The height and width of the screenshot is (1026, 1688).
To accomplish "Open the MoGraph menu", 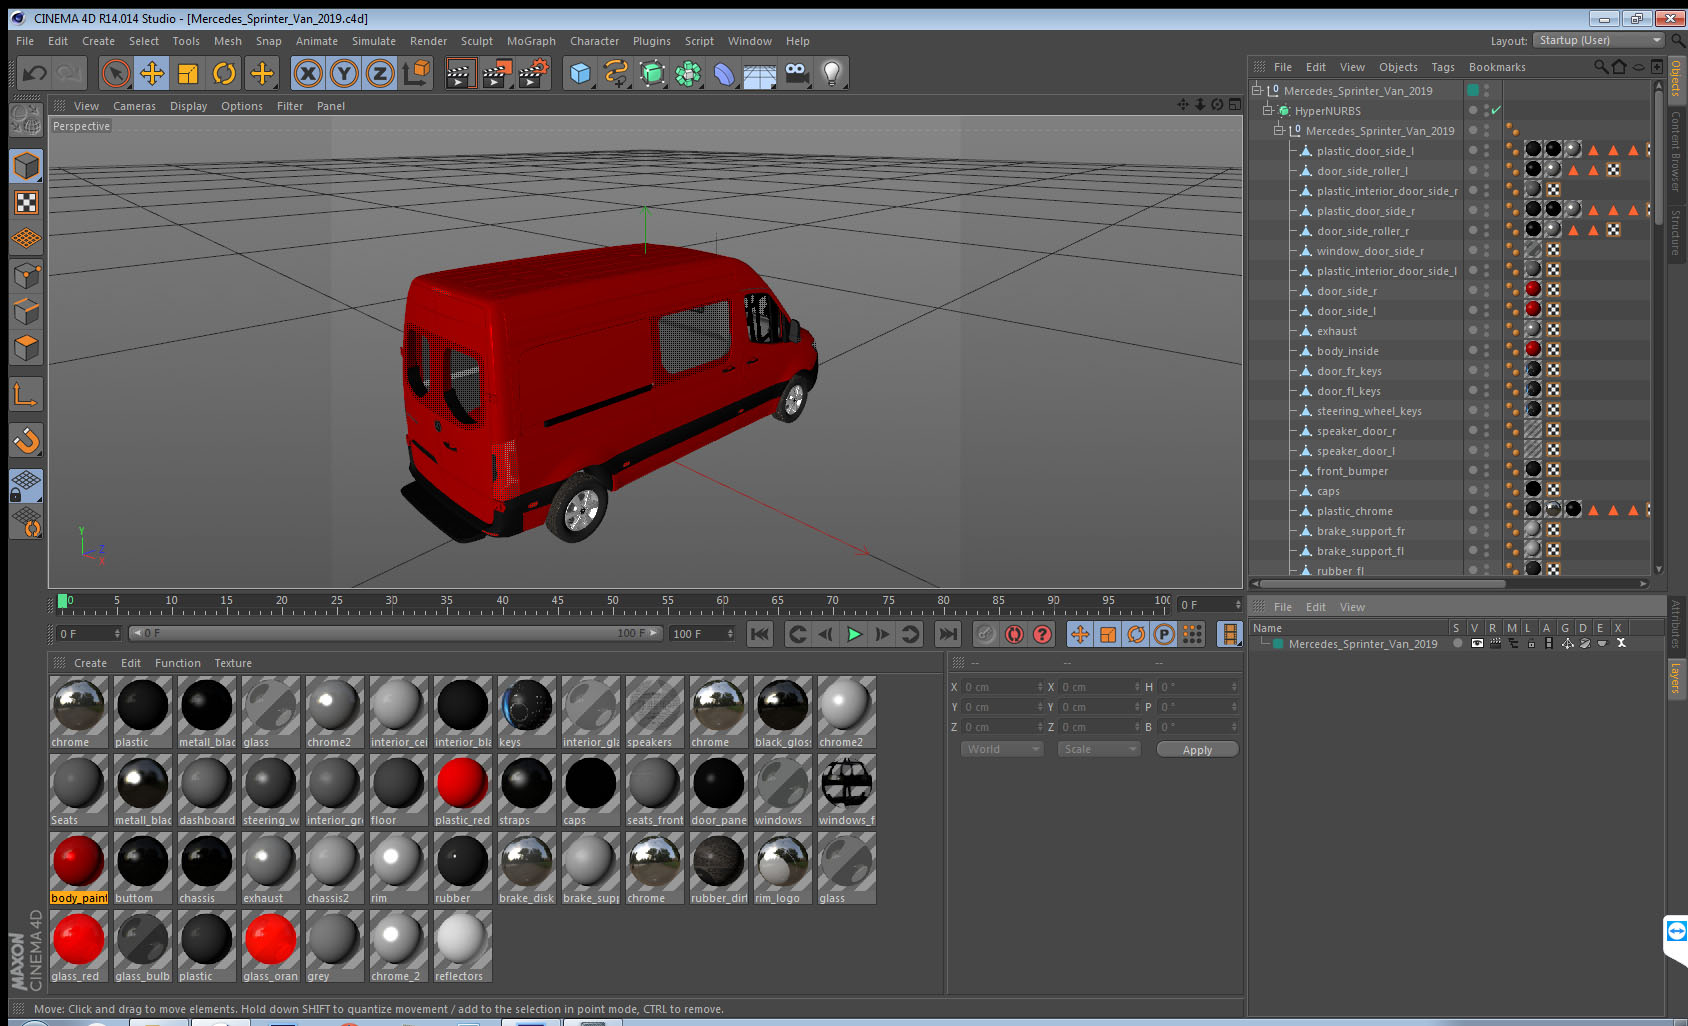I will coord(531,41).
